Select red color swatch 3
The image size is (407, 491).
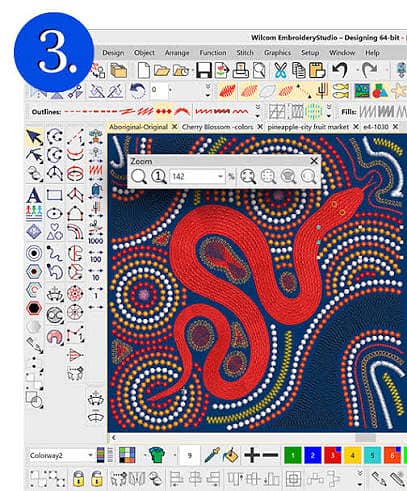tap(333, 455)
